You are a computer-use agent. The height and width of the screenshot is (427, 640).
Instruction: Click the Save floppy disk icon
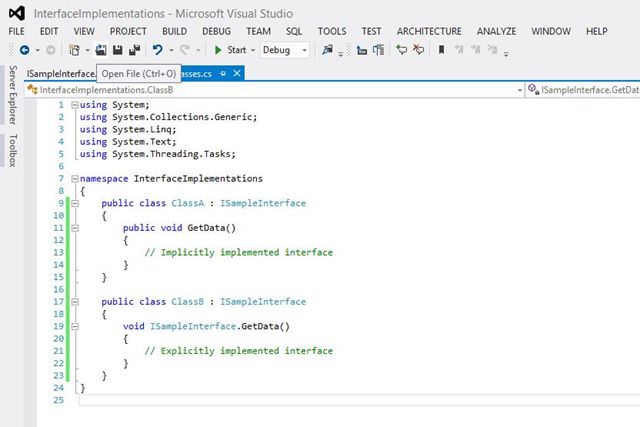click(x=118, y=50)
